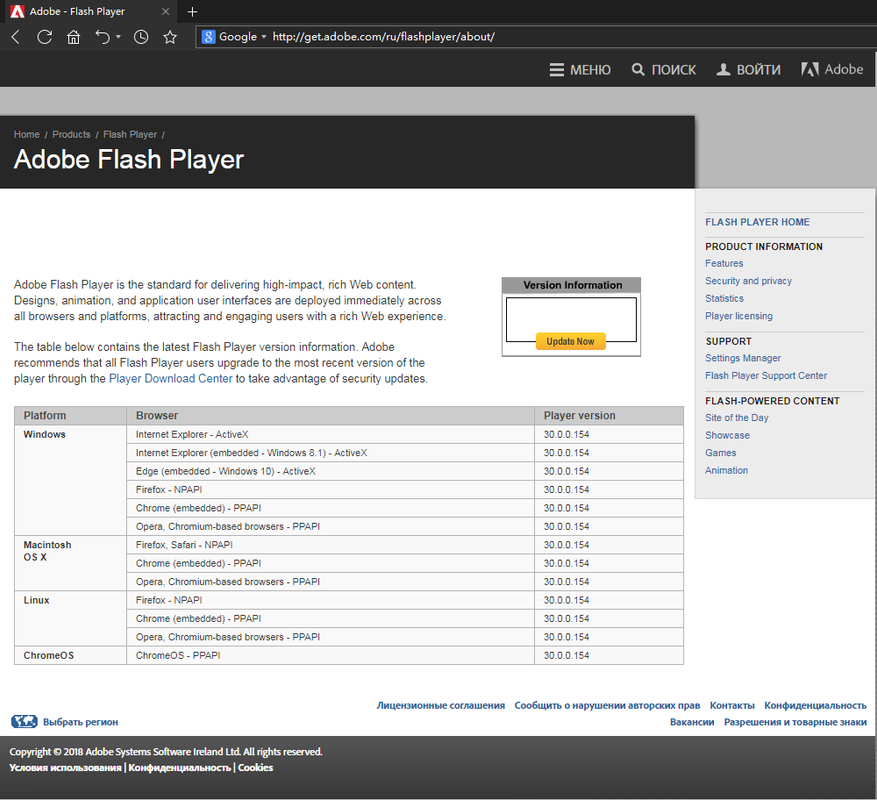Click the Adobe logo in header

click(x=832, y=69)
